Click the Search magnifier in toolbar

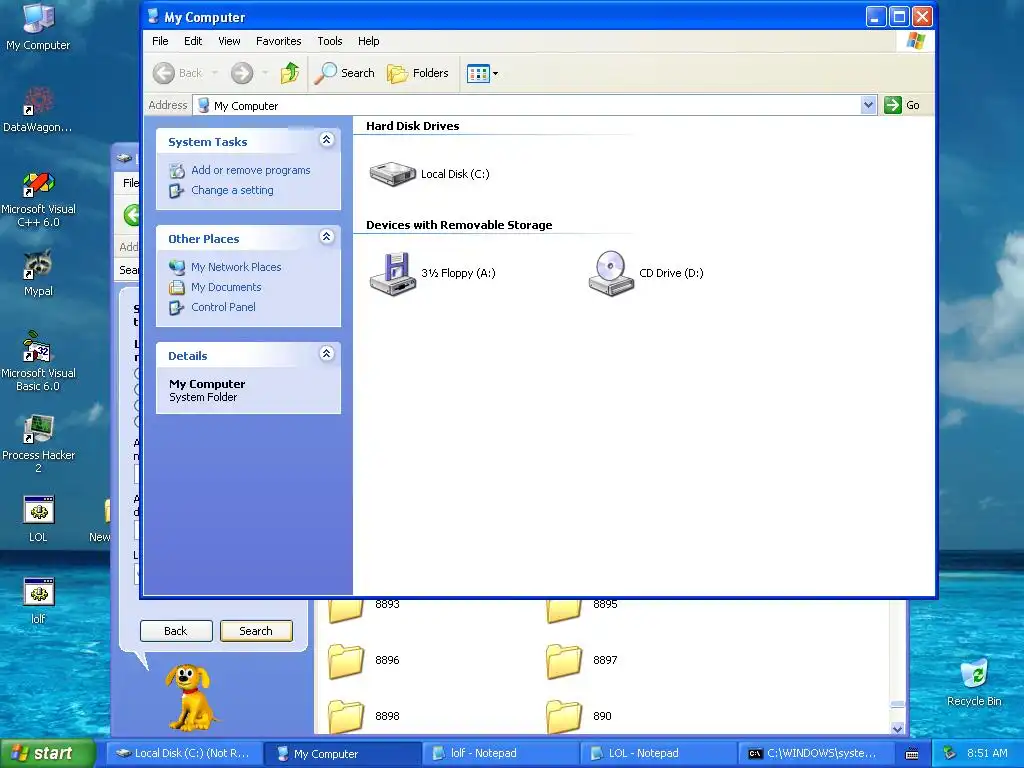tap(344, 73)
